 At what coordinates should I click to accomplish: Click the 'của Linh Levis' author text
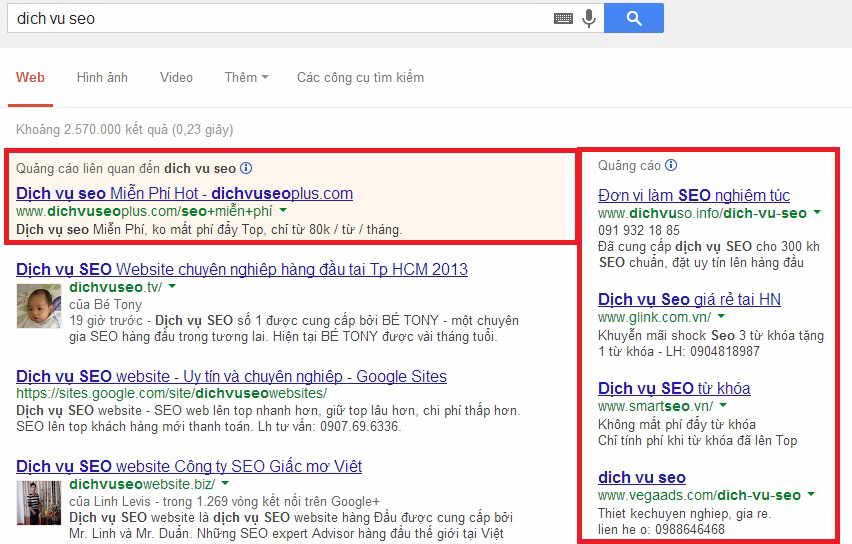tap(112, 501)
